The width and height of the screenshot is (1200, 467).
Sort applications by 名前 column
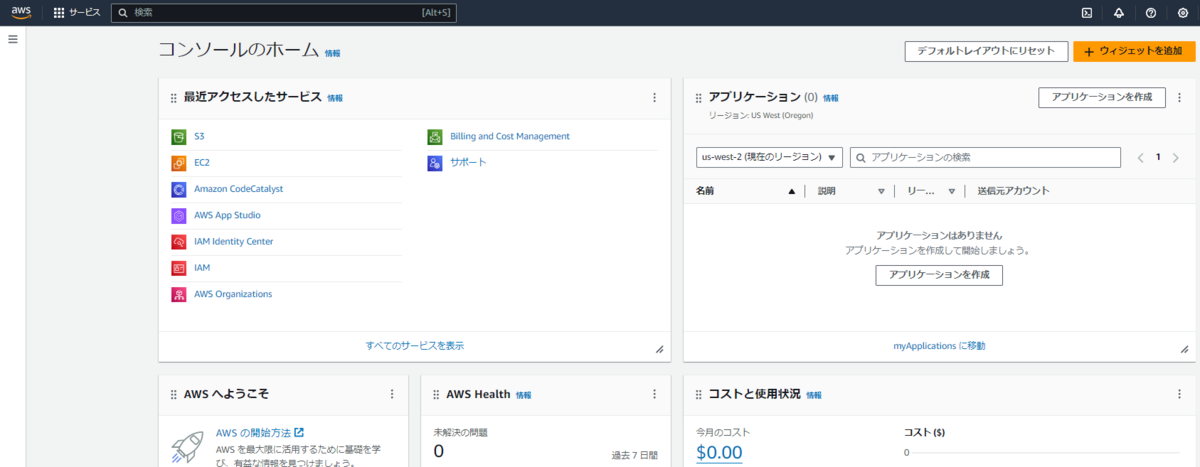click(x=791, y=191)
